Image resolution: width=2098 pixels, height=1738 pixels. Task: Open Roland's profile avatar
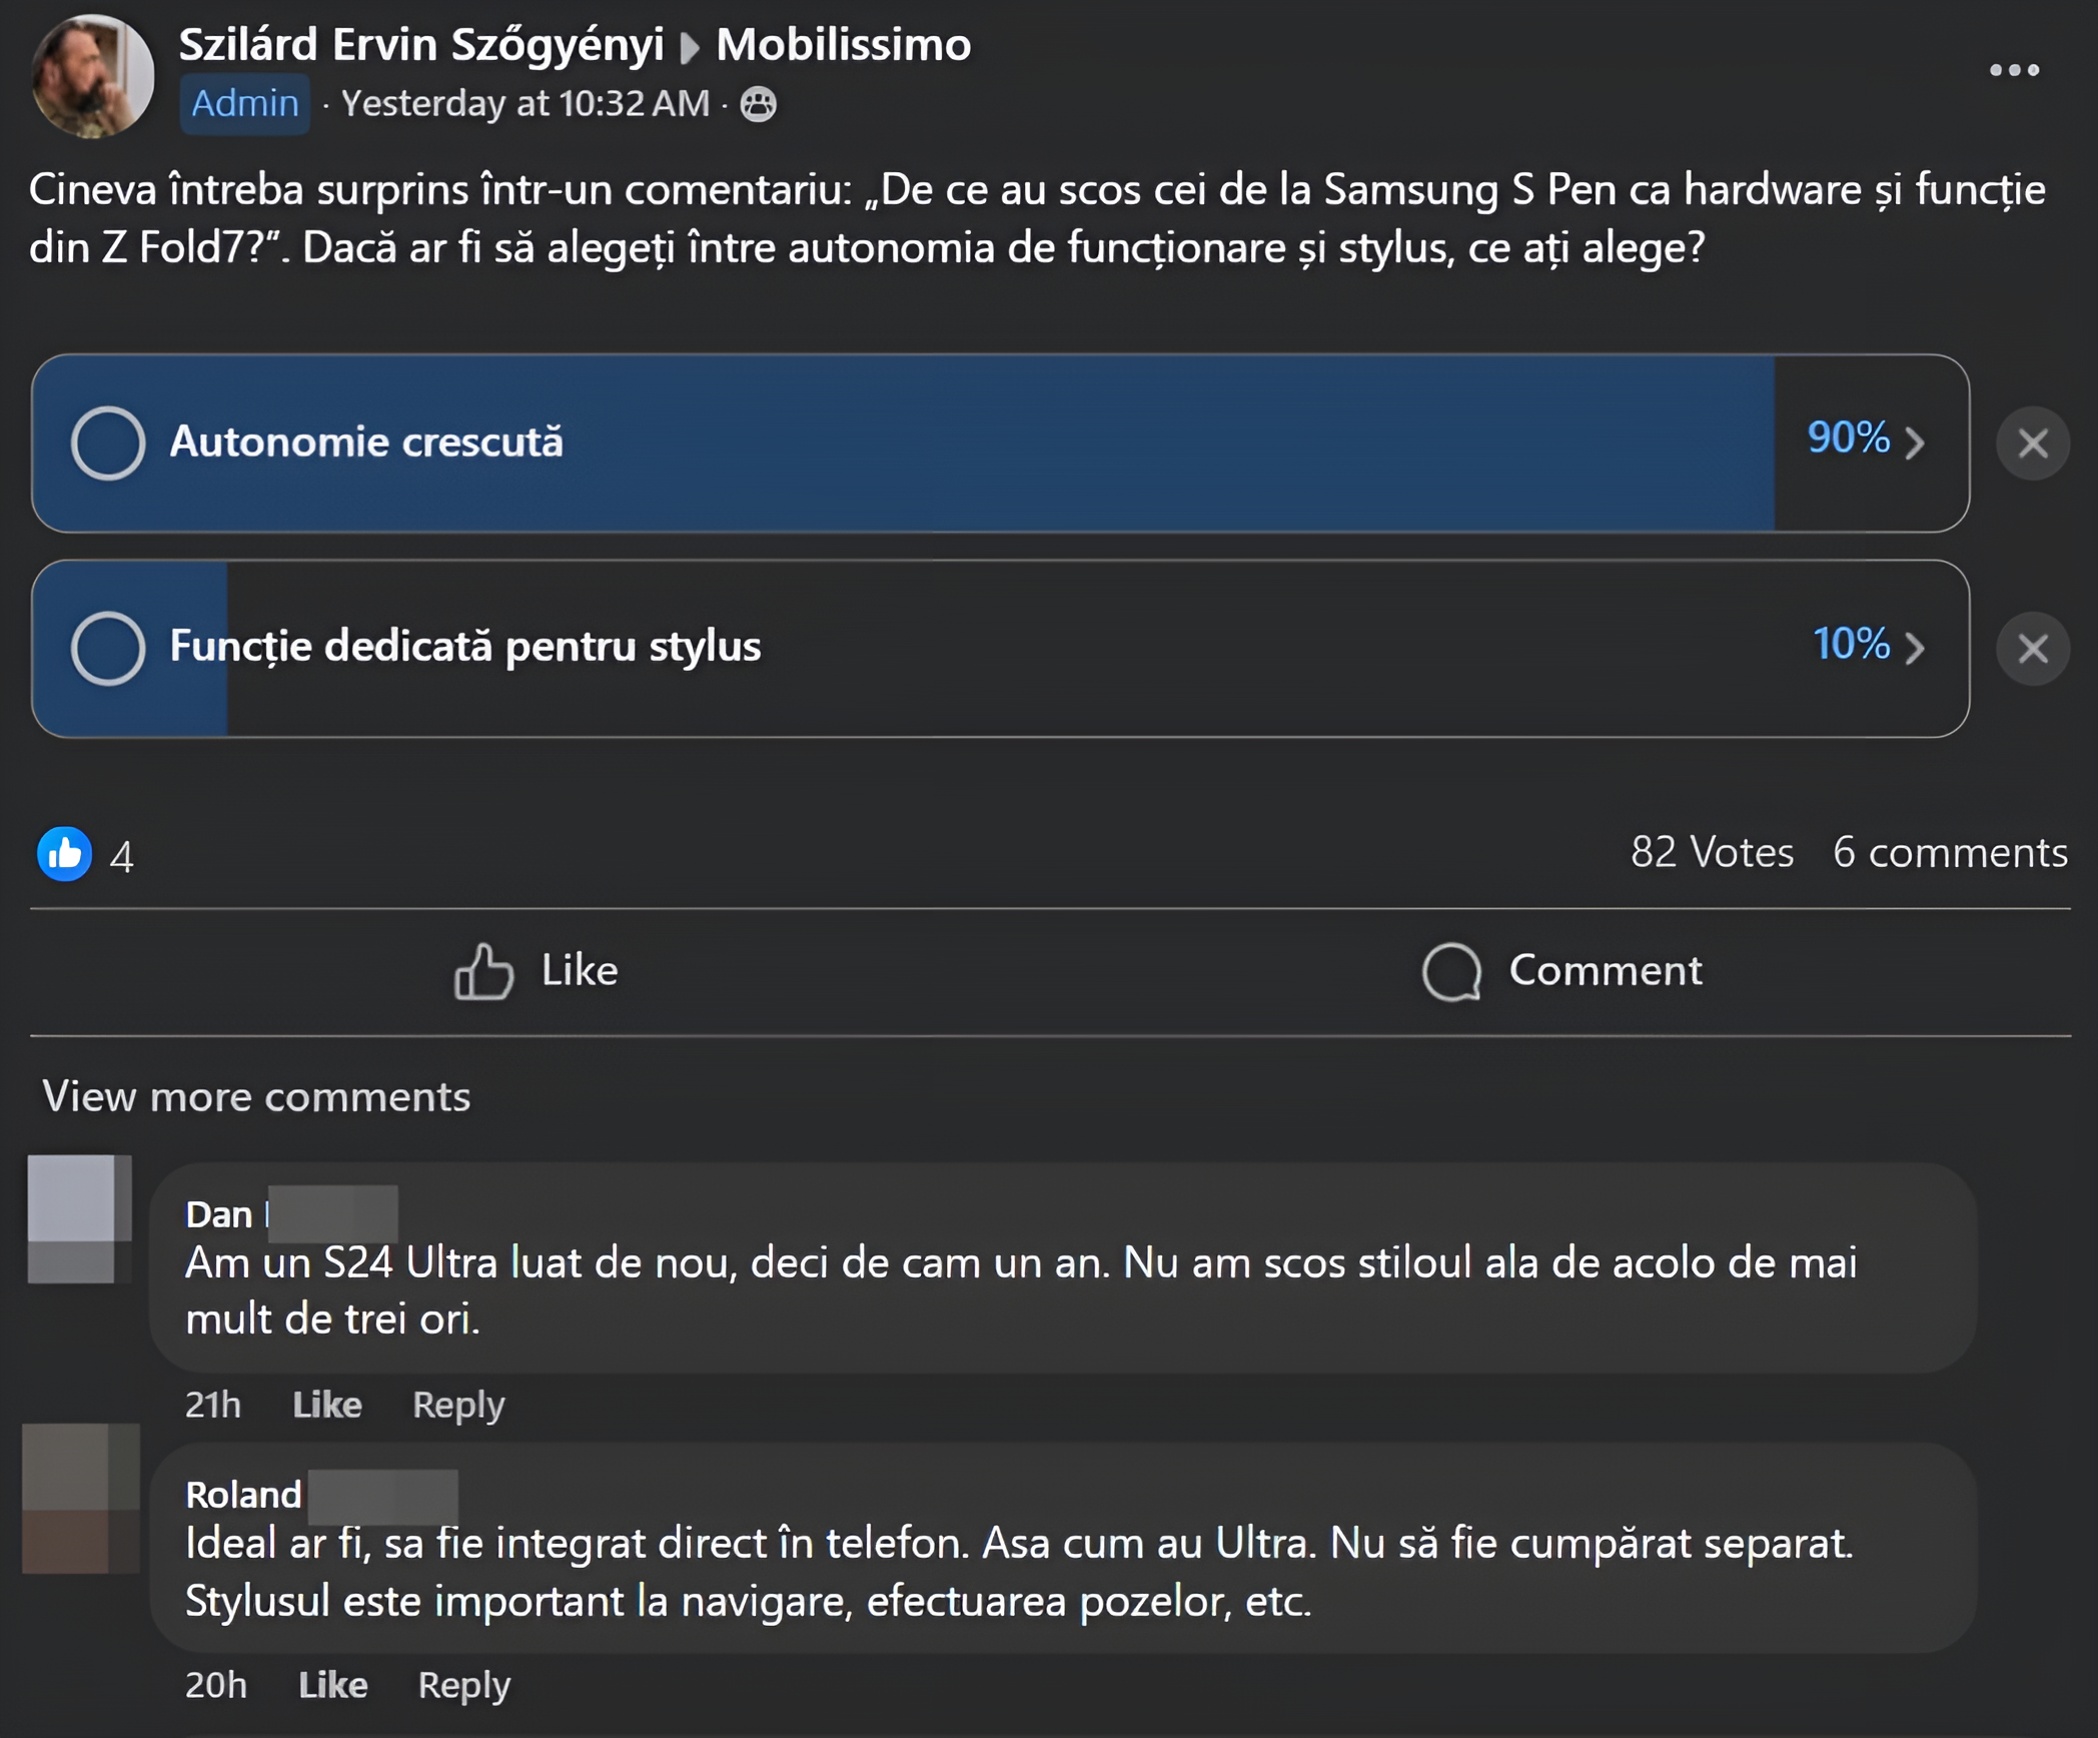click(x=80, y=1498)
